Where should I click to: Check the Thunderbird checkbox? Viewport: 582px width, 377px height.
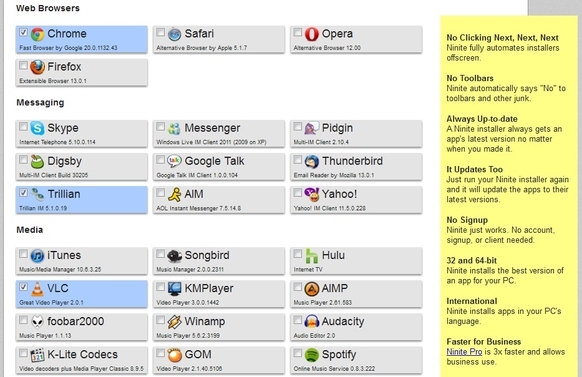click(x=298, y=160)
